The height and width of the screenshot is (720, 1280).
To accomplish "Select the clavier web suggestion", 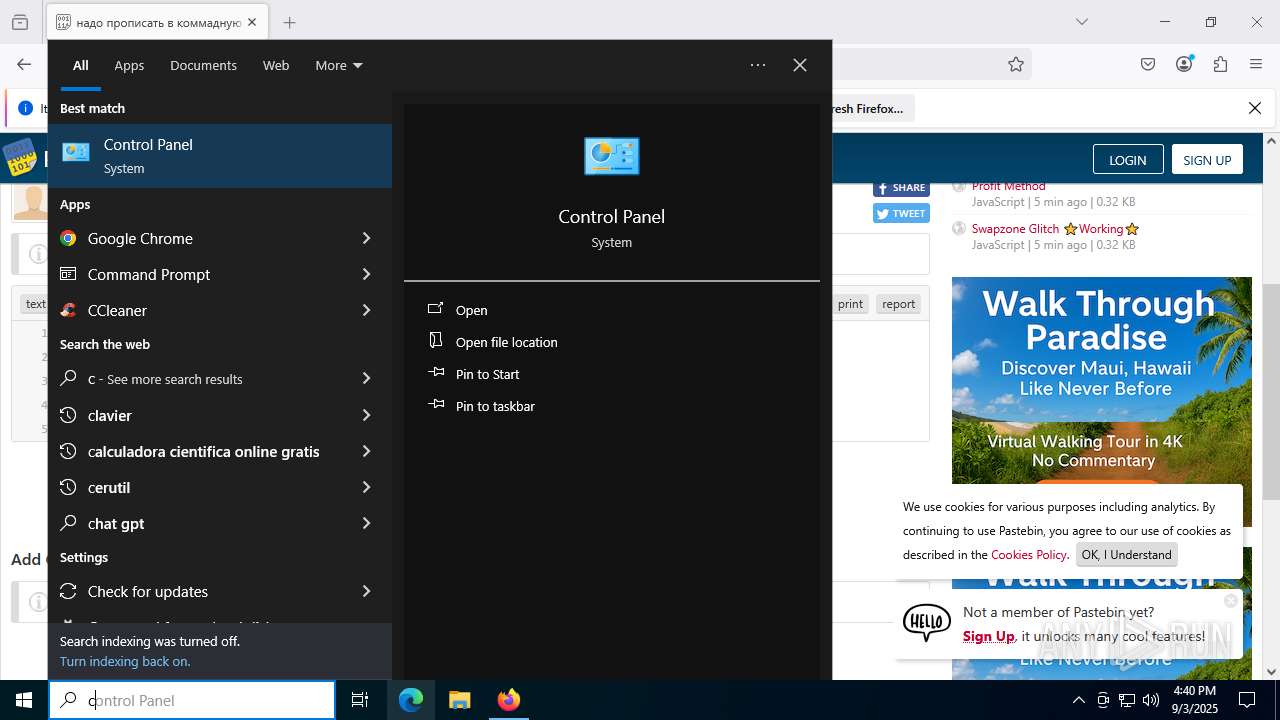I will point(196,415).
